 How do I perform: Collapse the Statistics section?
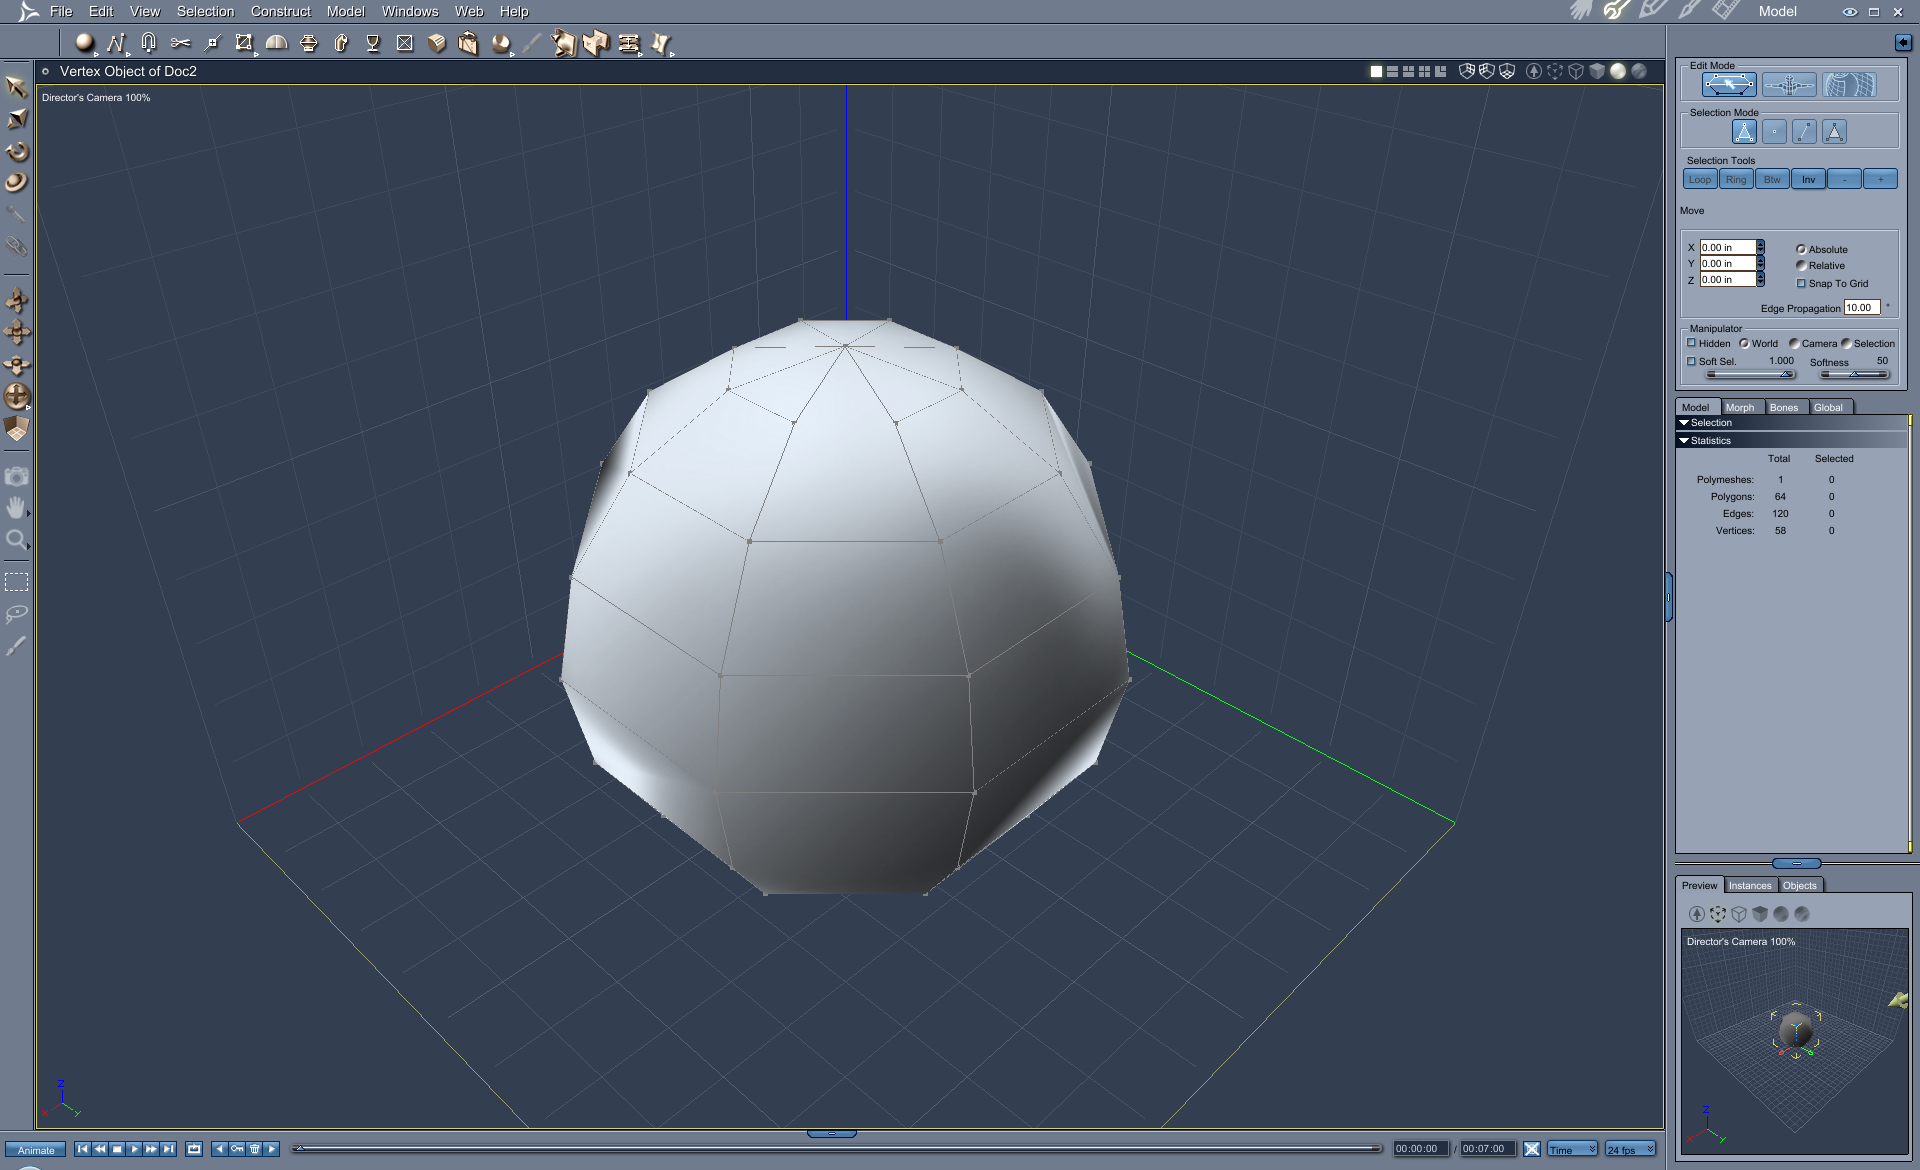(x=1684, y=440)
